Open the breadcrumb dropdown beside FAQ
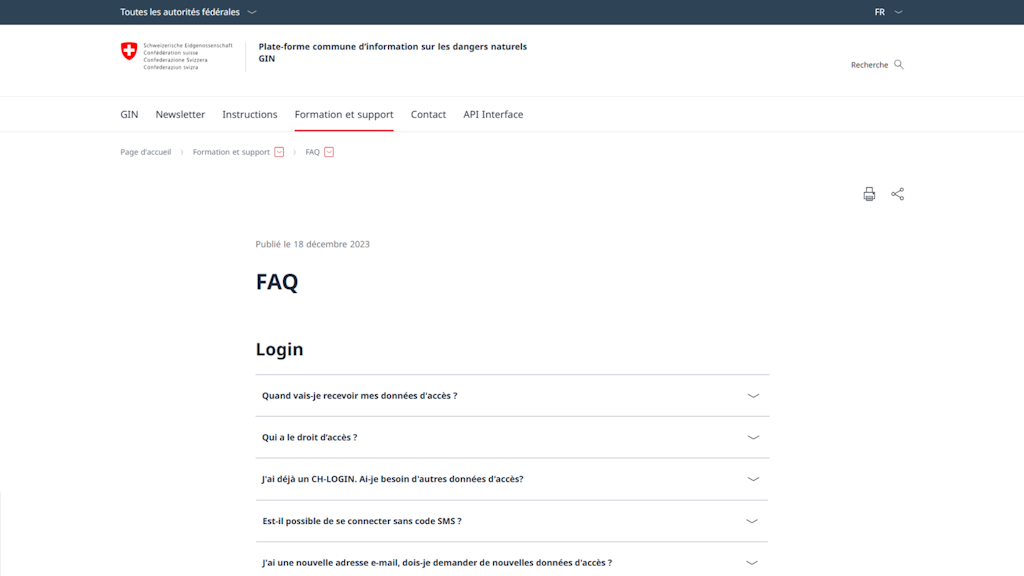 [x=330, y=152]
